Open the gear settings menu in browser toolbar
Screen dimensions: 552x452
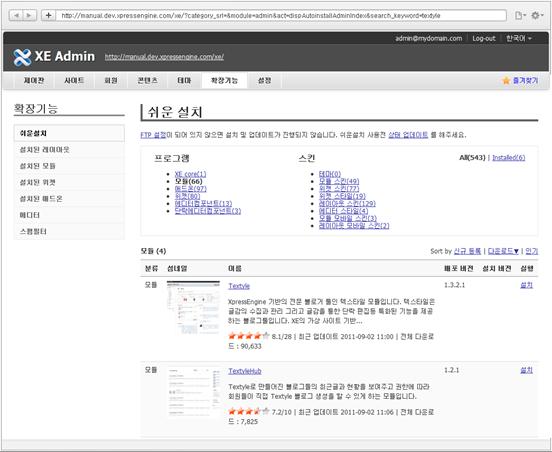(537, 15)
